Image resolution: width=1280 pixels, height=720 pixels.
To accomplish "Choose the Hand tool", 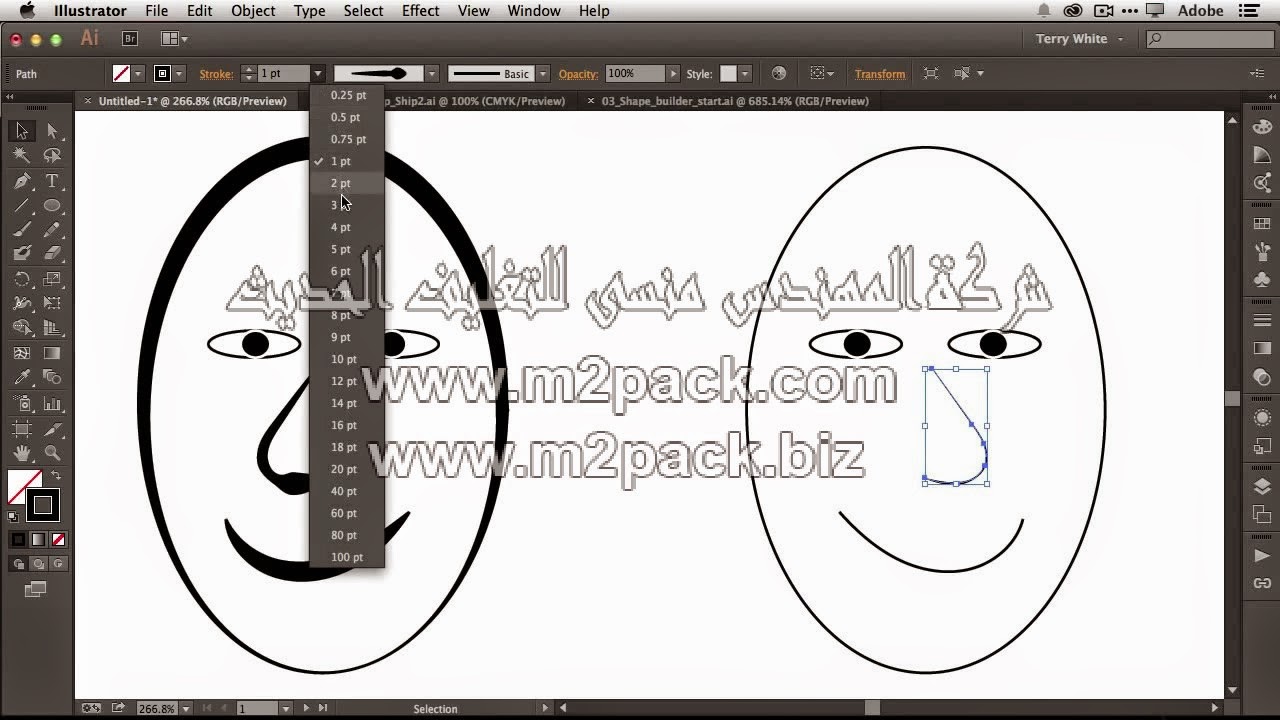I will click(x=22, y=453).
